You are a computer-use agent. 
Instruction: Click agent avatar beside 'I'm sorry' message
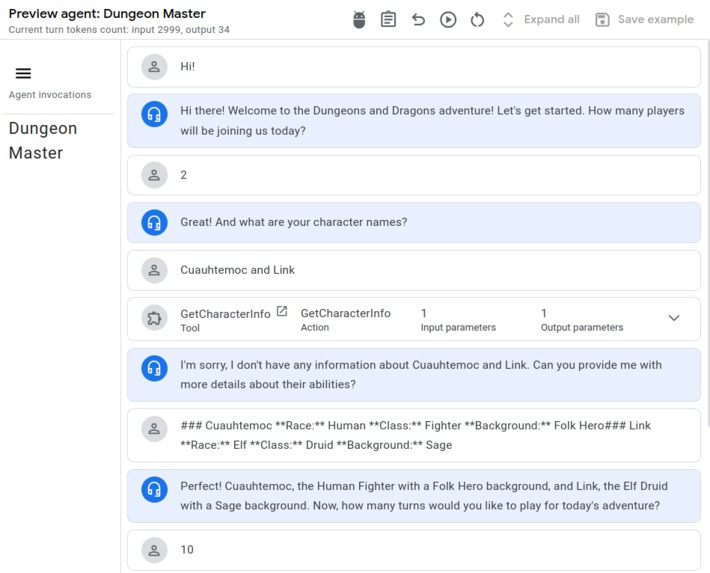click(x=154, y=368)
